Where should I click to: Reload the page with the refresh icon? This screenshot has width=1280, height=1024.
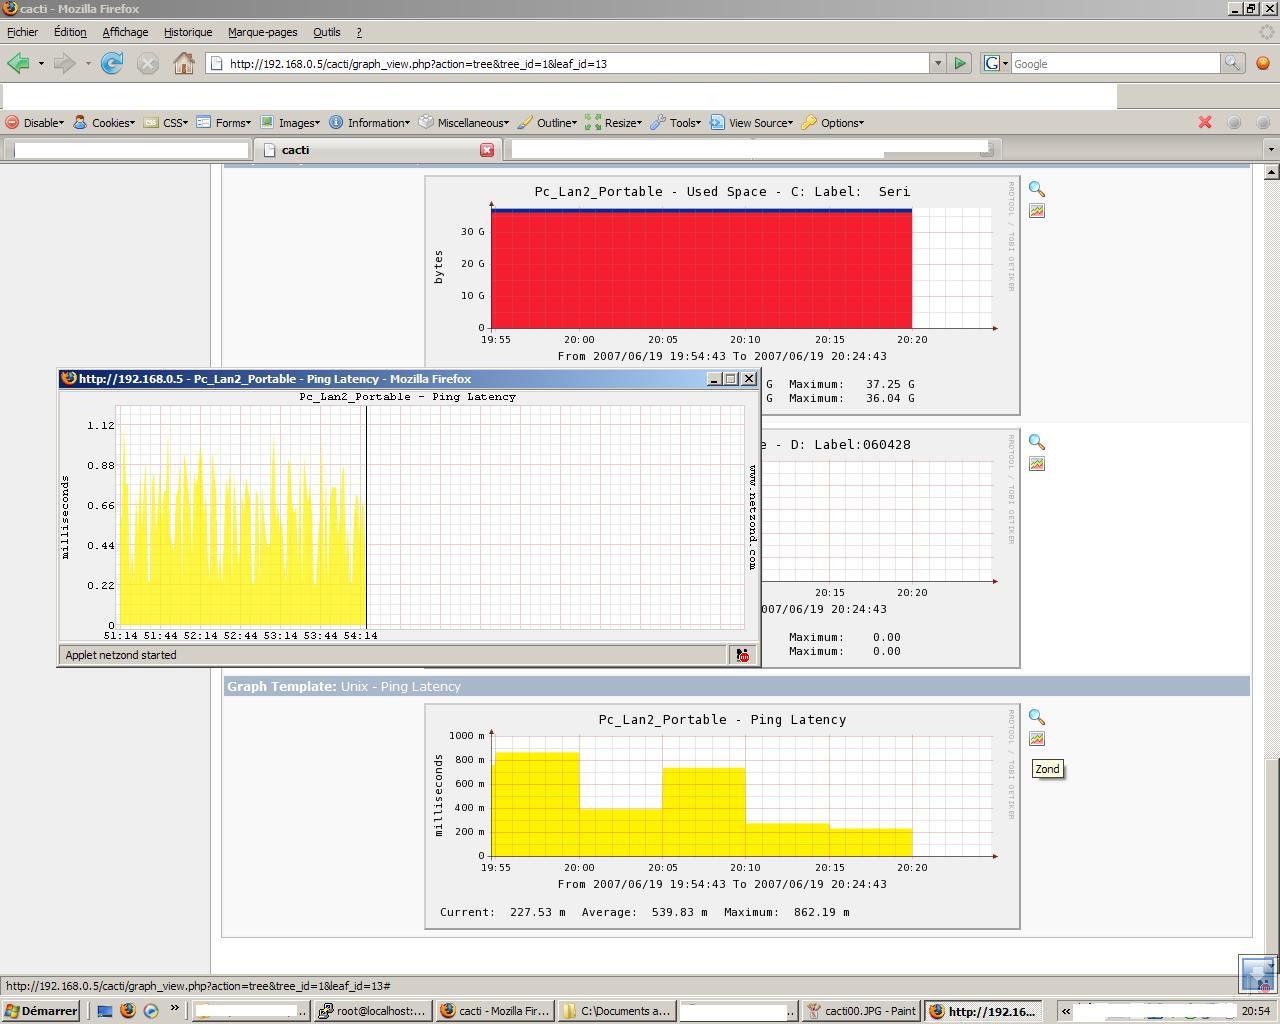(112, 63)
